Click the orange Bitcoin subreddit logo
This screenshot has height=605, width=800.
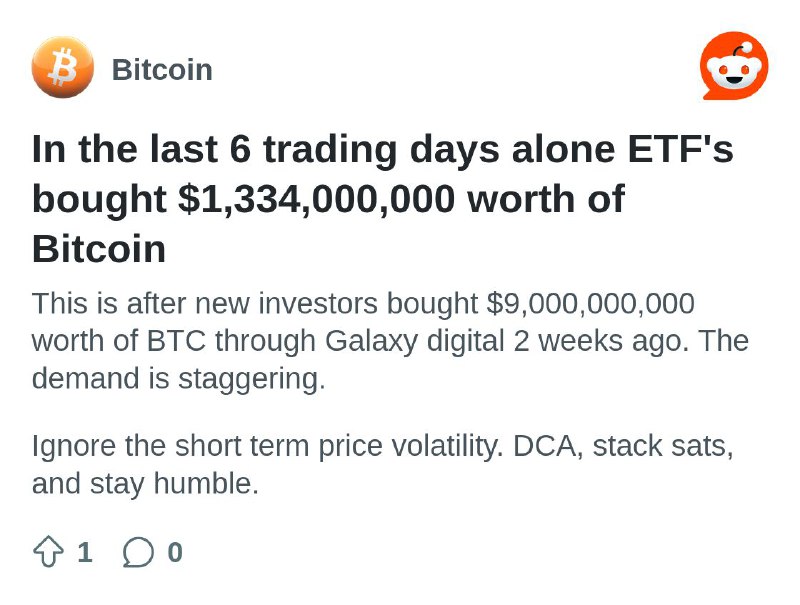(x=62, y=67)
